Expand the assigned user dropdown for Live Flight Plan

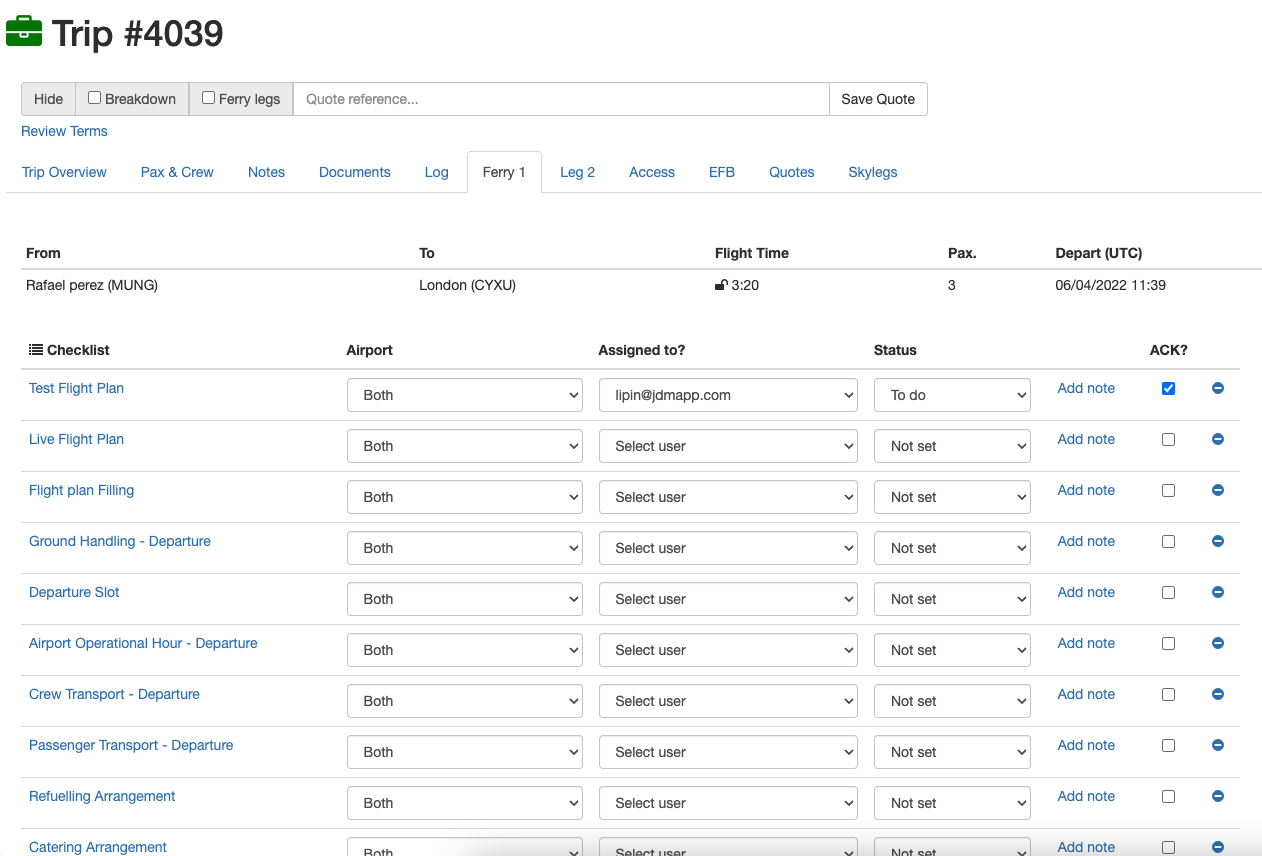coord(728,446)
